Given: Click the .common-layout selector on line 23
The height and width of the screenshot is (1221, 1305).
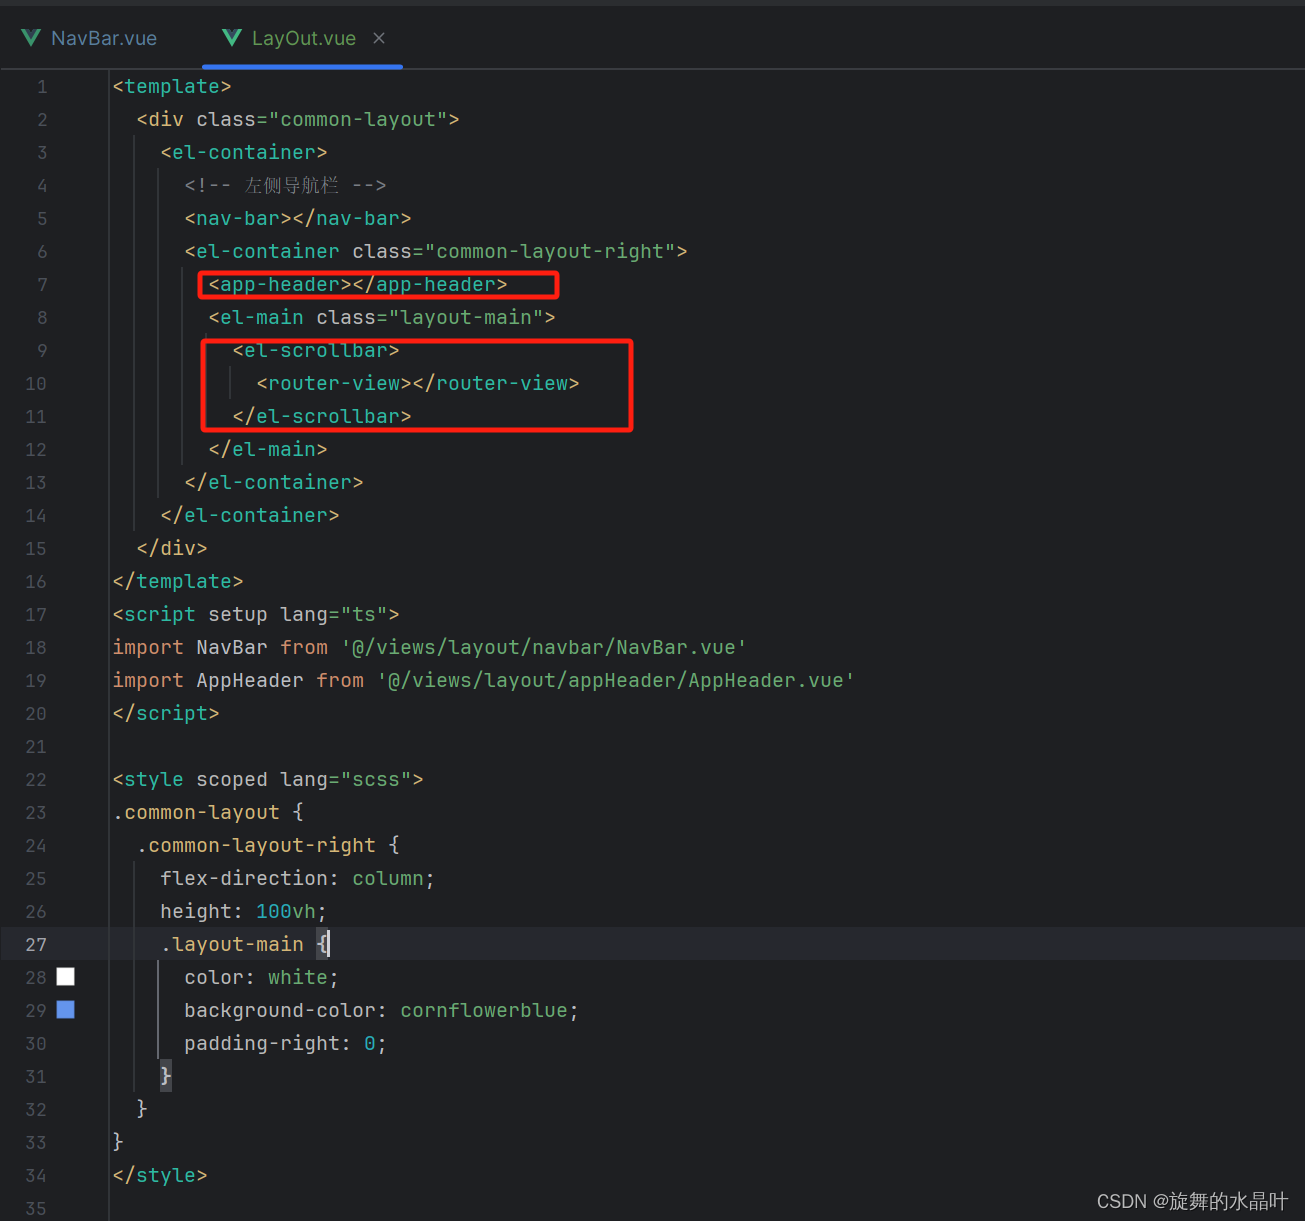Looking at the screenshot, I should tap(196, 812).
